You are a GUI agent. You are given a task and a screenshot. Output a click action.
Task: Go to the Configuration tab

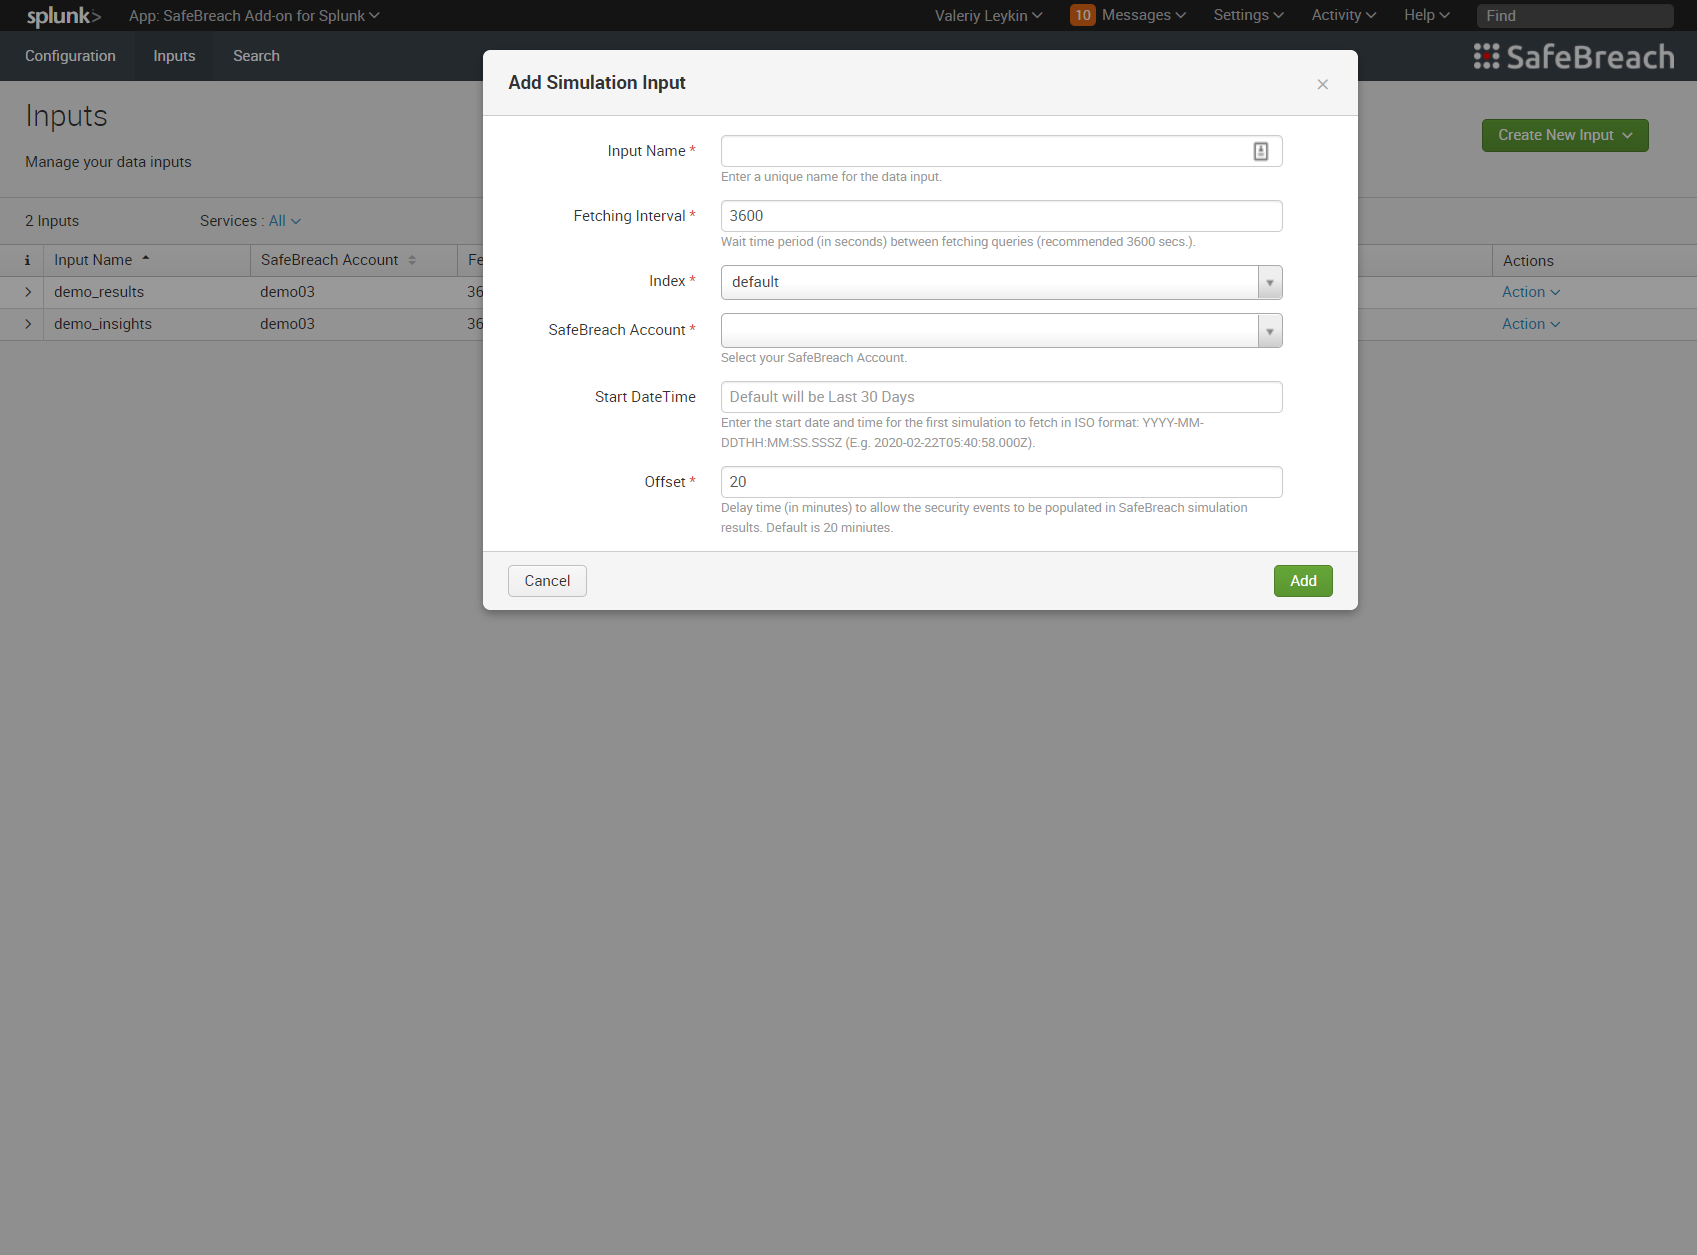point(70,56)
